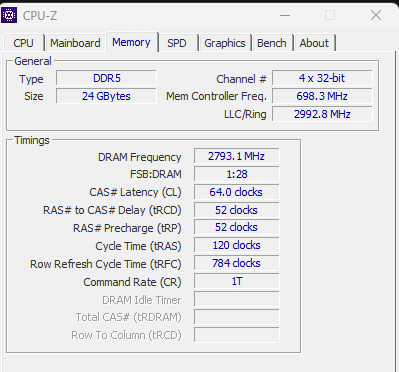Click the Timings group heading
Image resolution: width=399 pixels, height=372 pixels.
(x=32, y=140)
